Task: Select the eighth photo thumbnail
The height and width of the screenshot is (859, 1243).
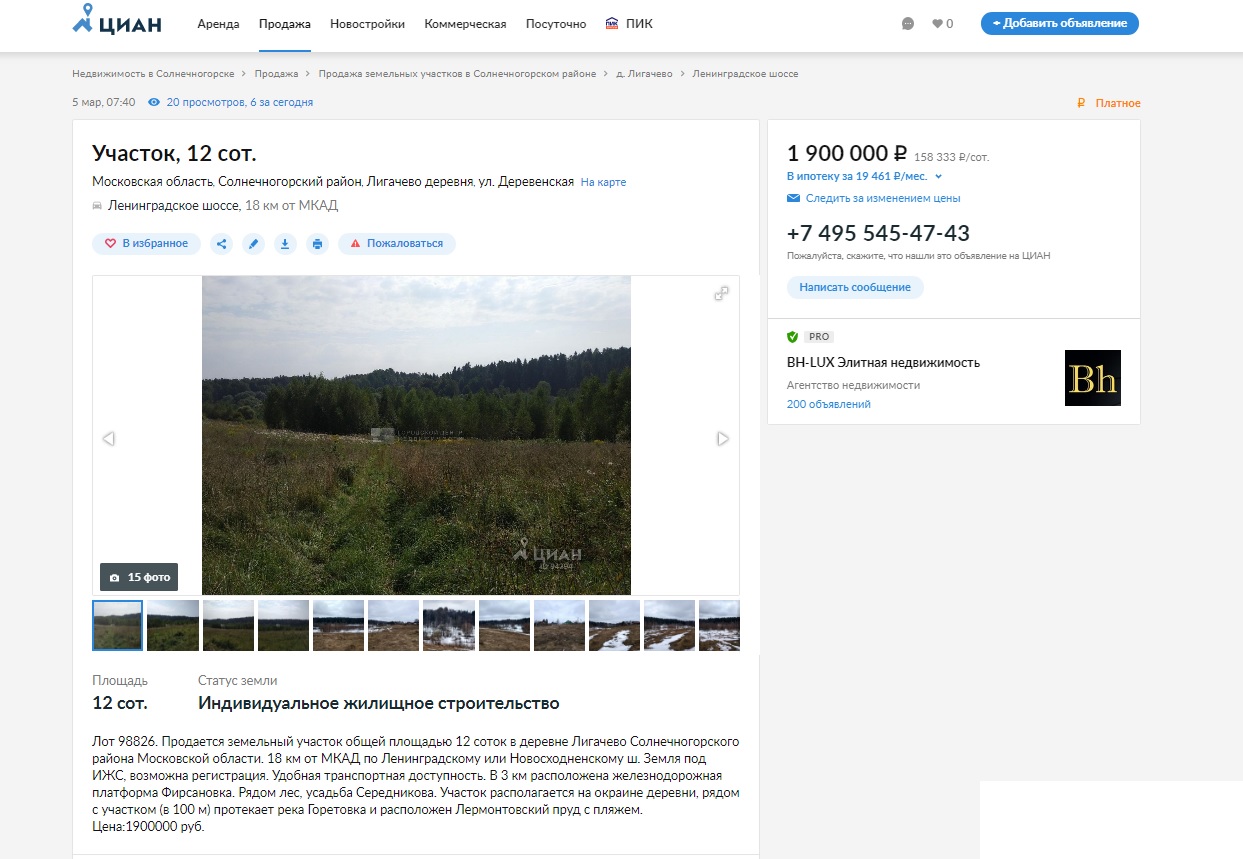Action: pyautogui.click(x=504, y=626)
